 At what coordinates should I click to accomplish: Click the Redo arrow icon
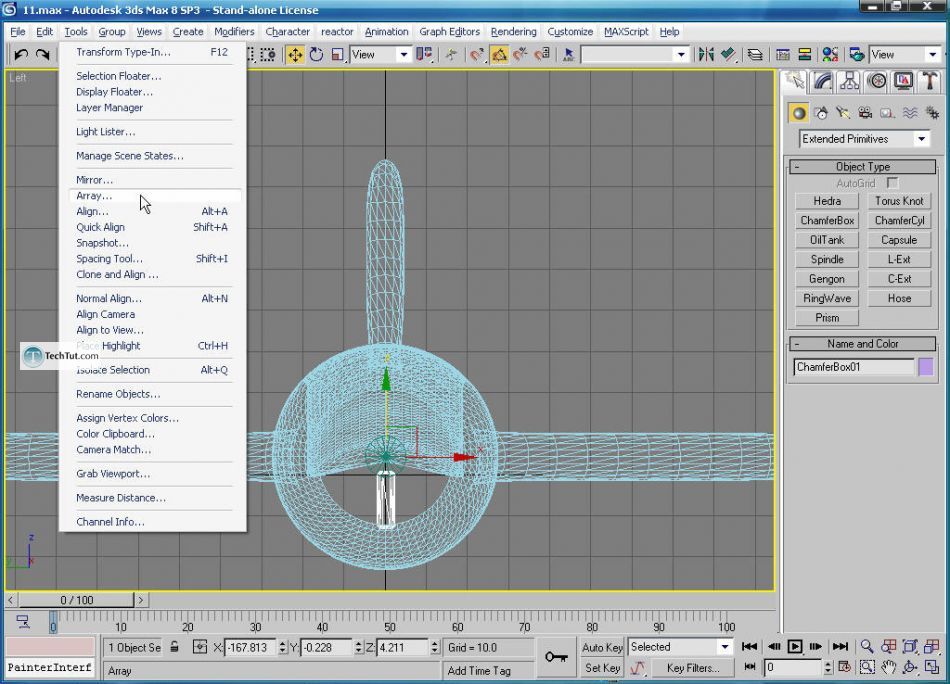click(42, 55)
